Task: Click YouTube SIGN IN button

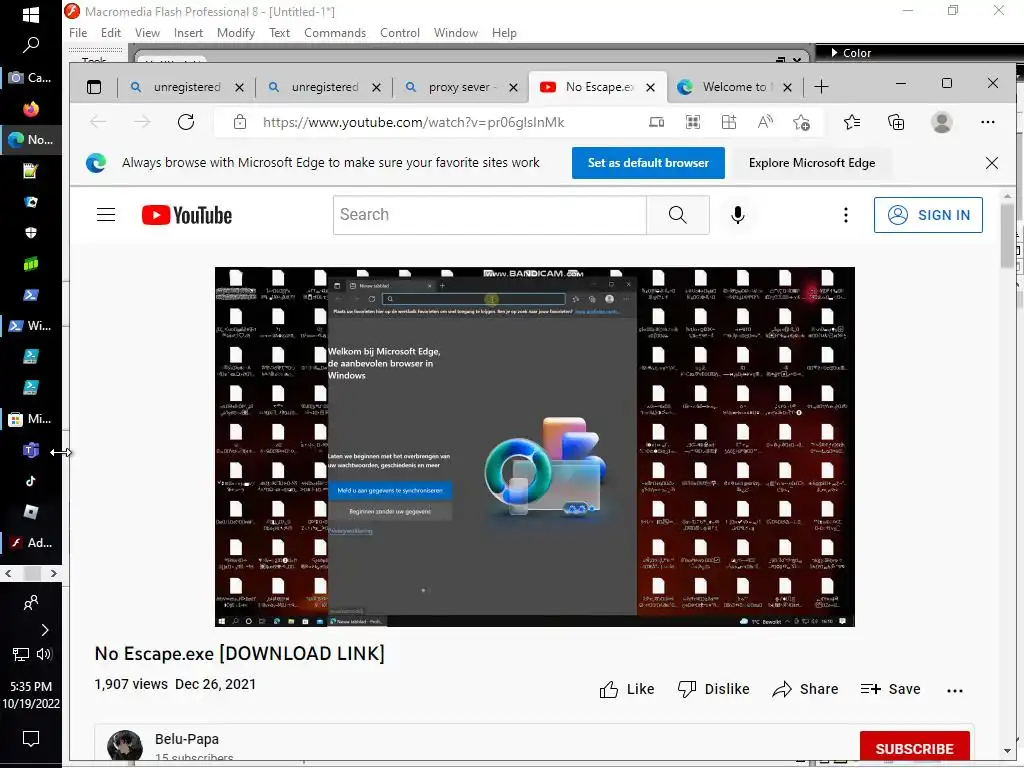Action: [x=928, y=215]
